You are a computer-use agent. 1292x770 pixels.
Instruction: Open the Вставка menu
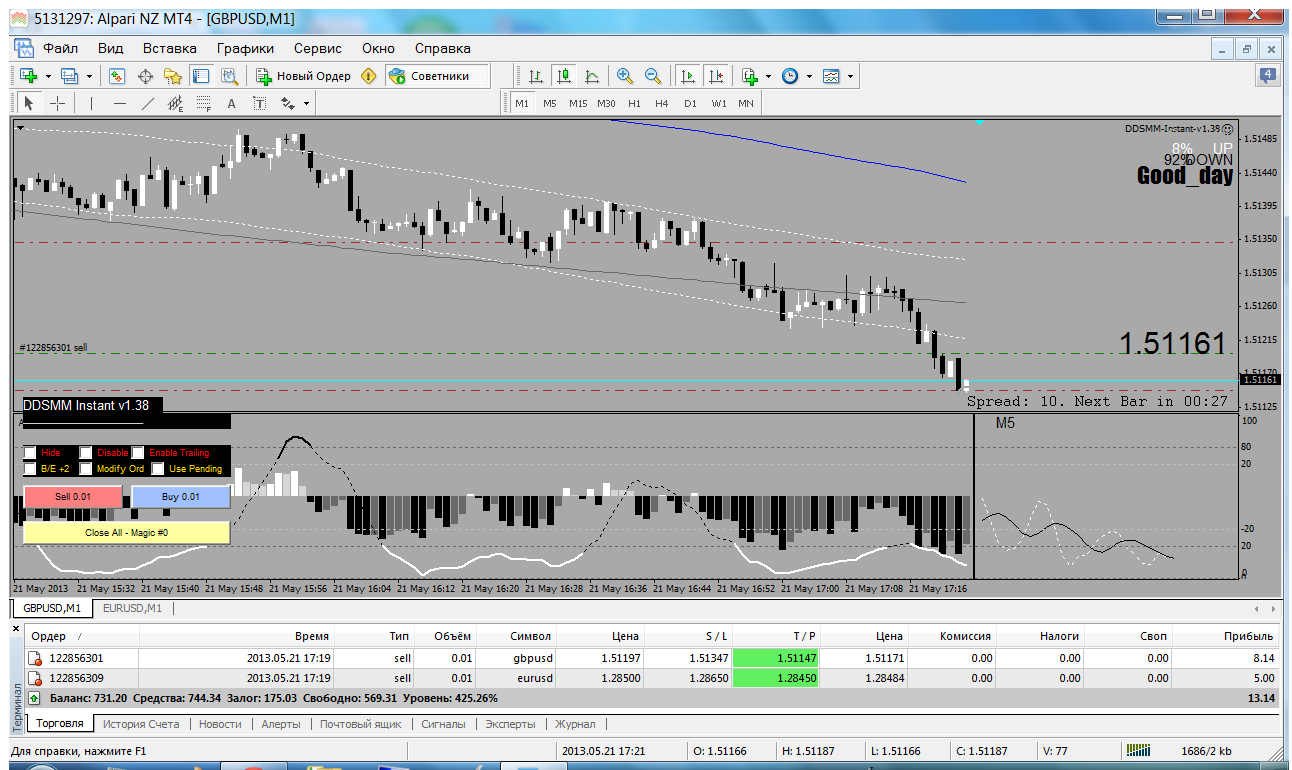click(x=169, y=48)
